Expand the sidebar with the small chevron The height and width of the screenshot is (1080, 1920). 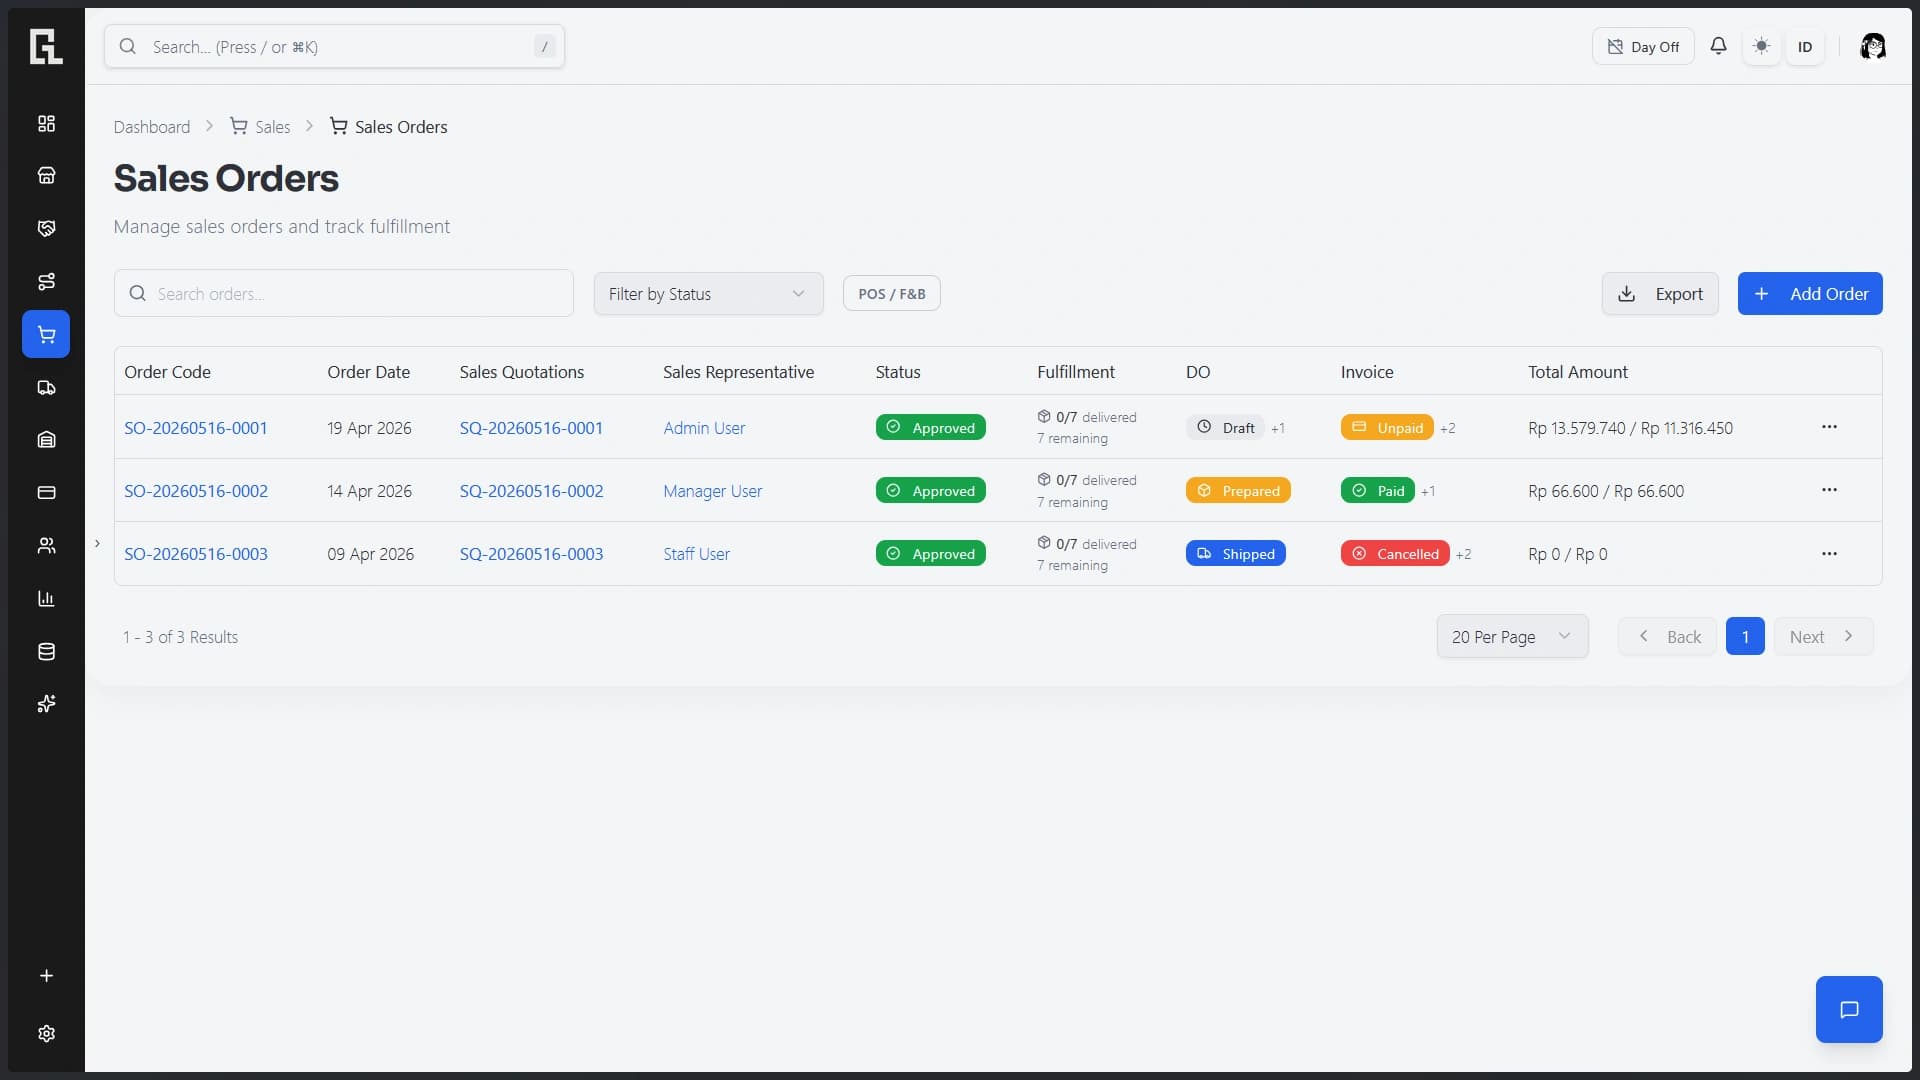[x=97, y=543]
